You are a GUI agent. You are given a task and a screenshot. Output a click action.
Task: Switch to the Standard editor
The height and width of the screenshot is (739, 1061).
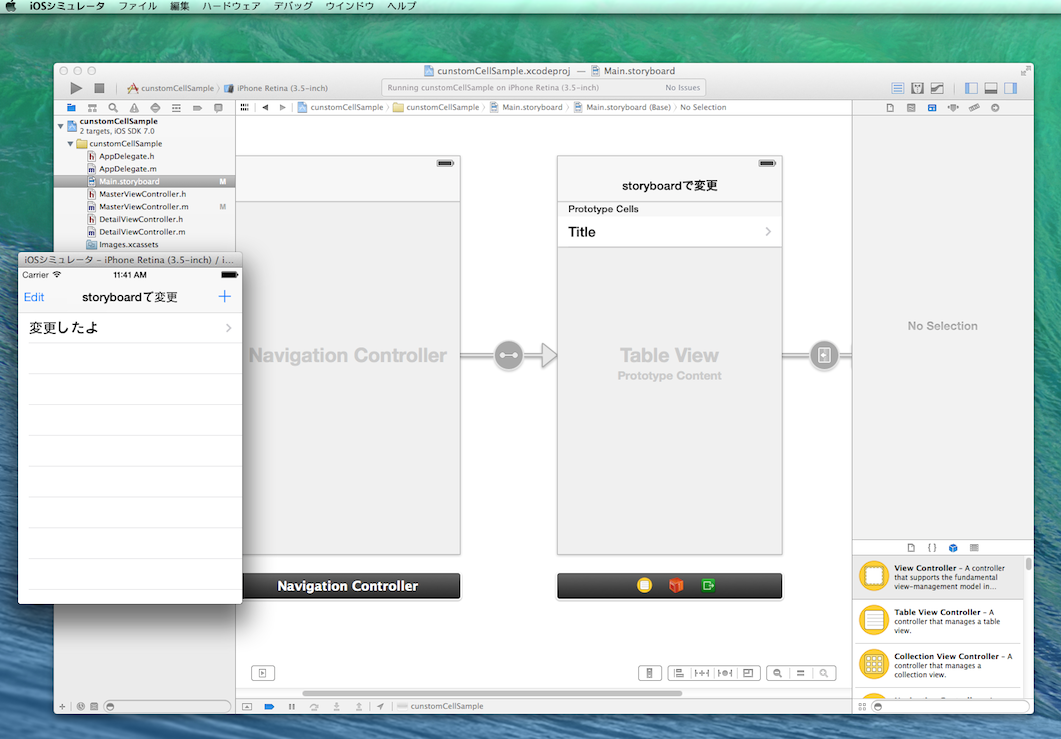pyautogui.click(x=897, y=88)
